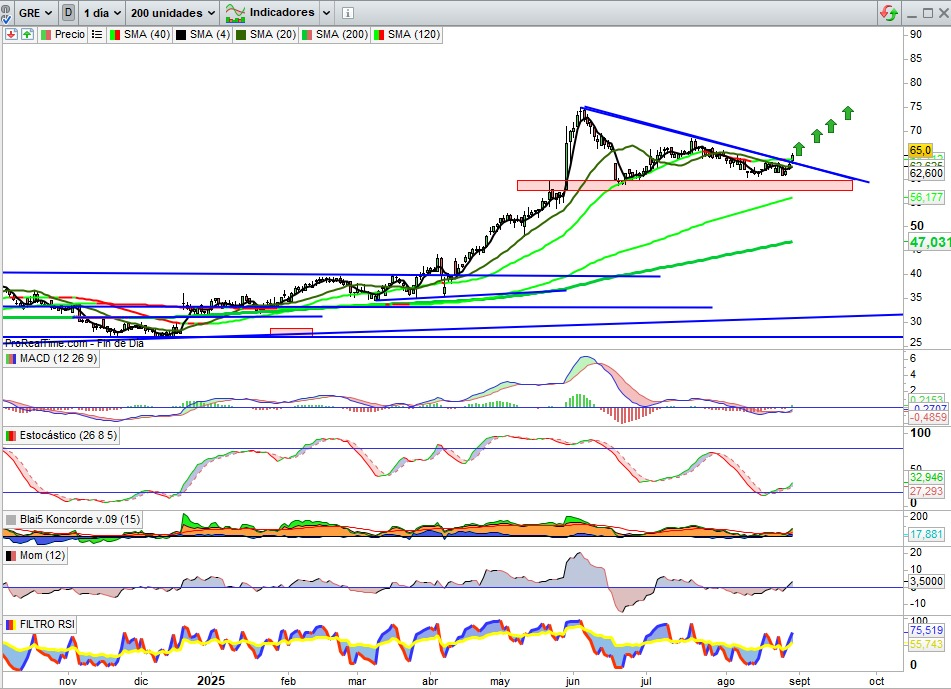The width and height of the screenshot is (951, 689).
Task: Click the 17,881 Koncorde value
Action: point(926,534)
